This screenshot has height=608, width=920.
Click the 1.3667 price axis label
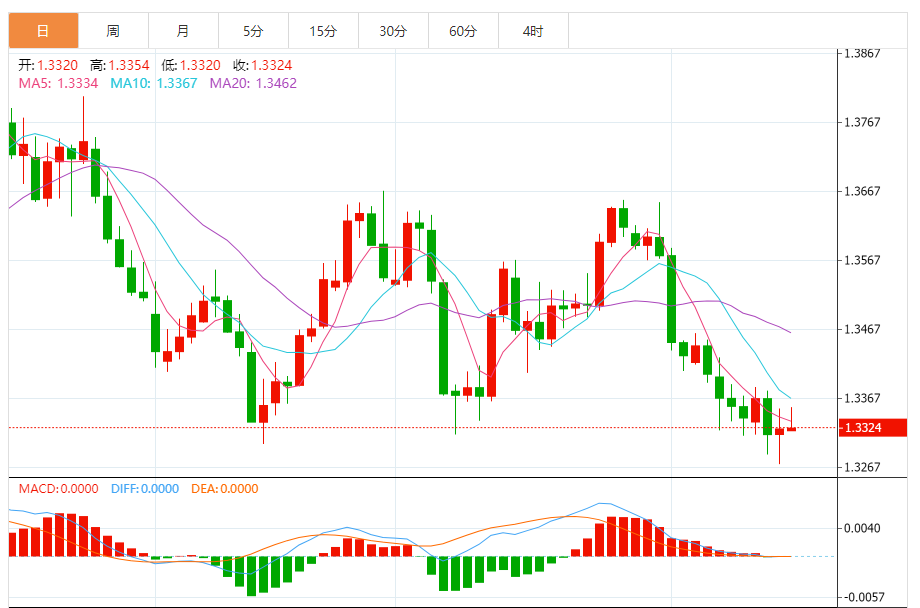coord(862,191)
